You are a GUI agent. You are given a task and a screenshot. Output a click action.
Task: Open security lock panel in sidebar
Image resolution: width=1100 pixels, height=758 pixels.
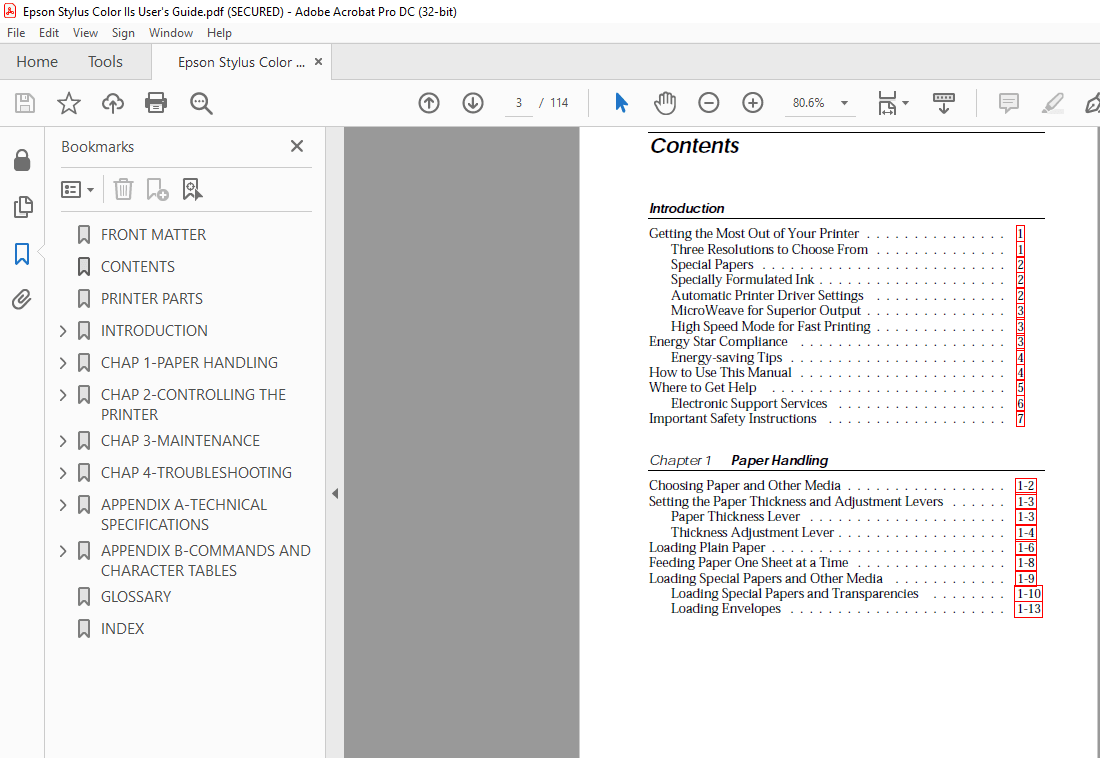[x=22, y=161]
